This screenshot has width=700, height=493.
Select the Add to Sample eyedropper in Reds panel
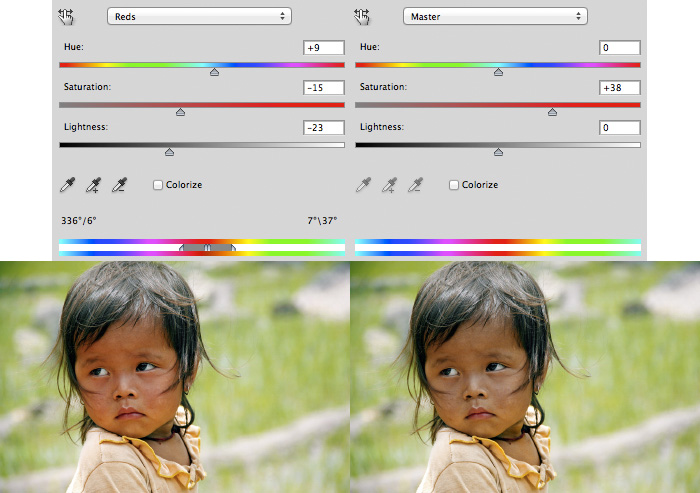93,184
